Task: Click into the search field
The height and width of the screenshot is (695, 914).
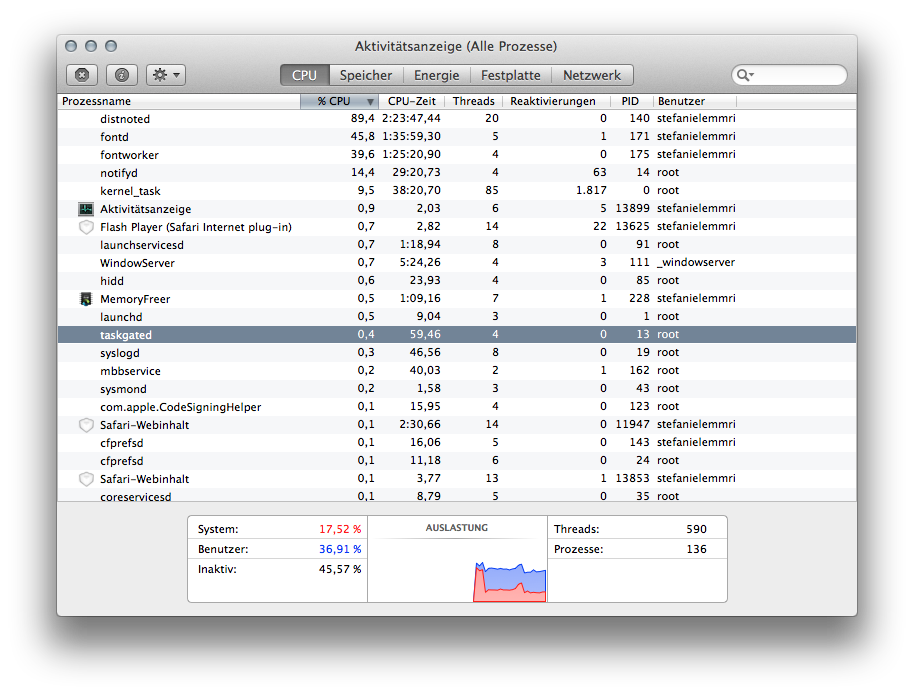Action: (789, 75)
